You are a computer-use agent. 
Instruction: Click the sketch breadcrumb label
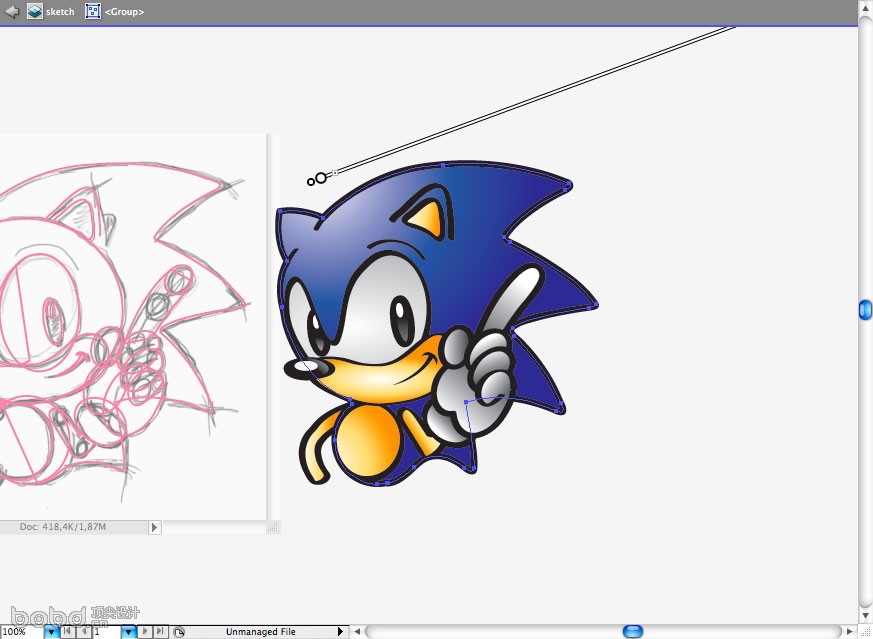tap(60, 12)
